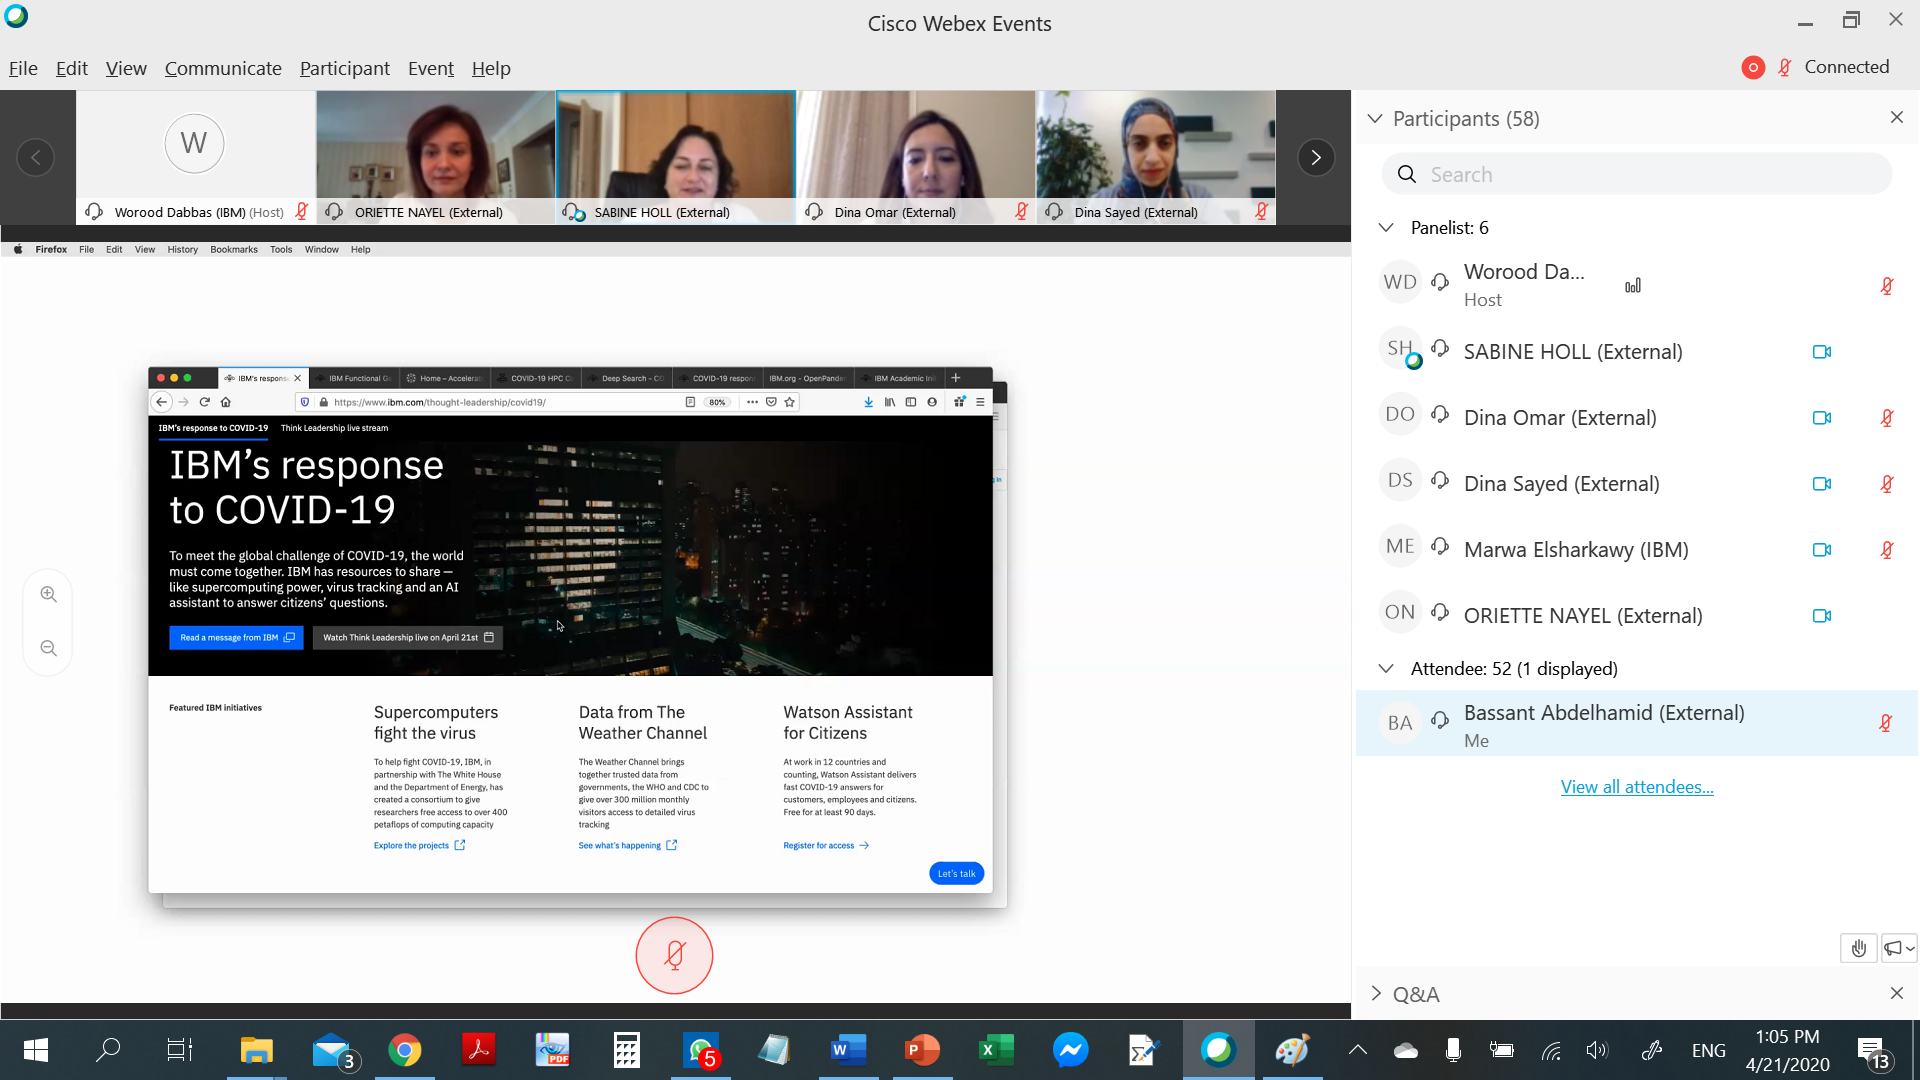Open the Event menu

pos(431,68)
